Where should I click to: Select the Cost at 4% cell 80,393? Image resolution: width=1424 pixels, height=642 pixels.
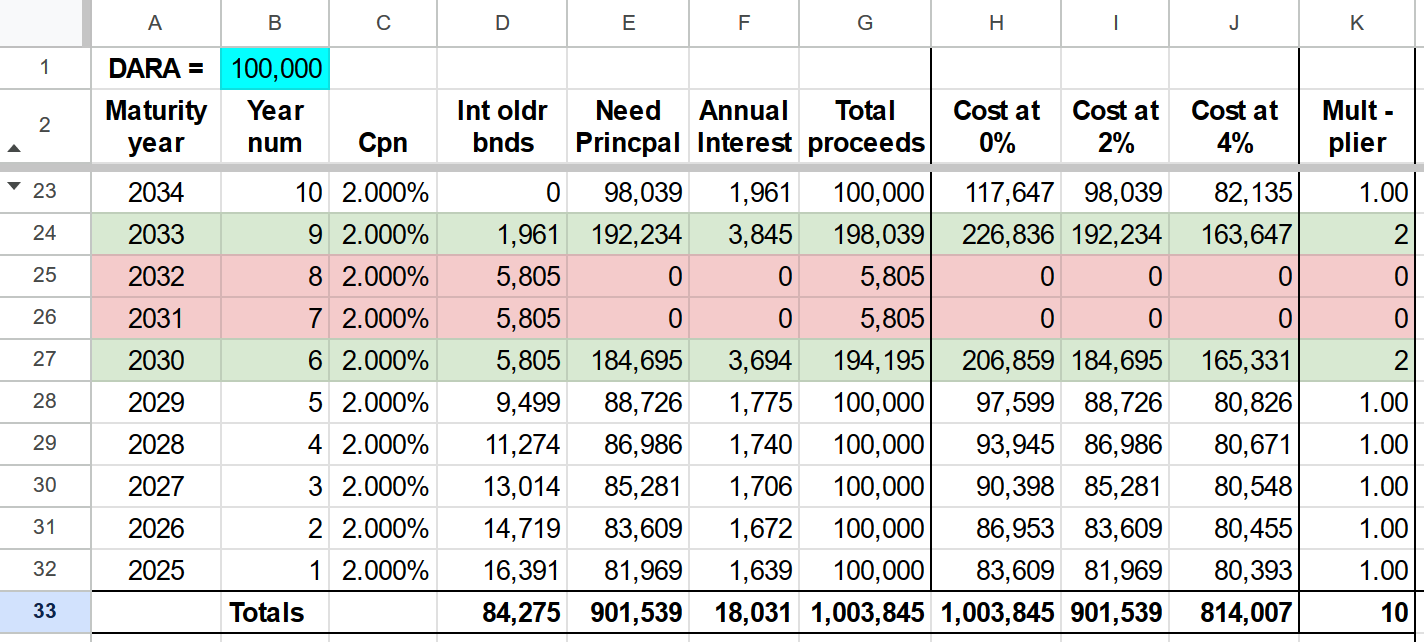point(1234,570)
